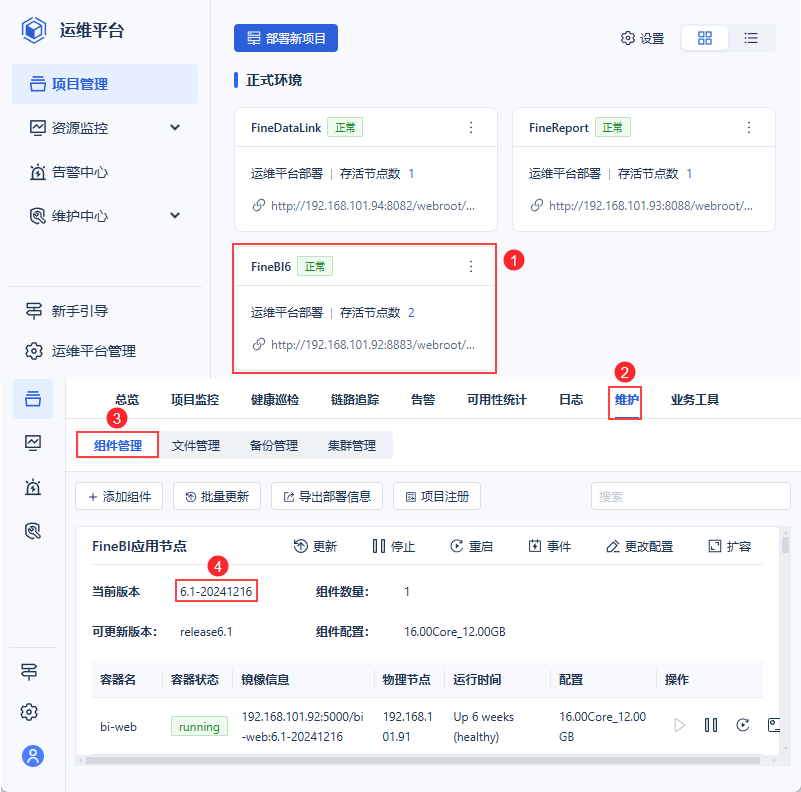
Task: Click the 导出部署信息 button
Action: [327, 496]
